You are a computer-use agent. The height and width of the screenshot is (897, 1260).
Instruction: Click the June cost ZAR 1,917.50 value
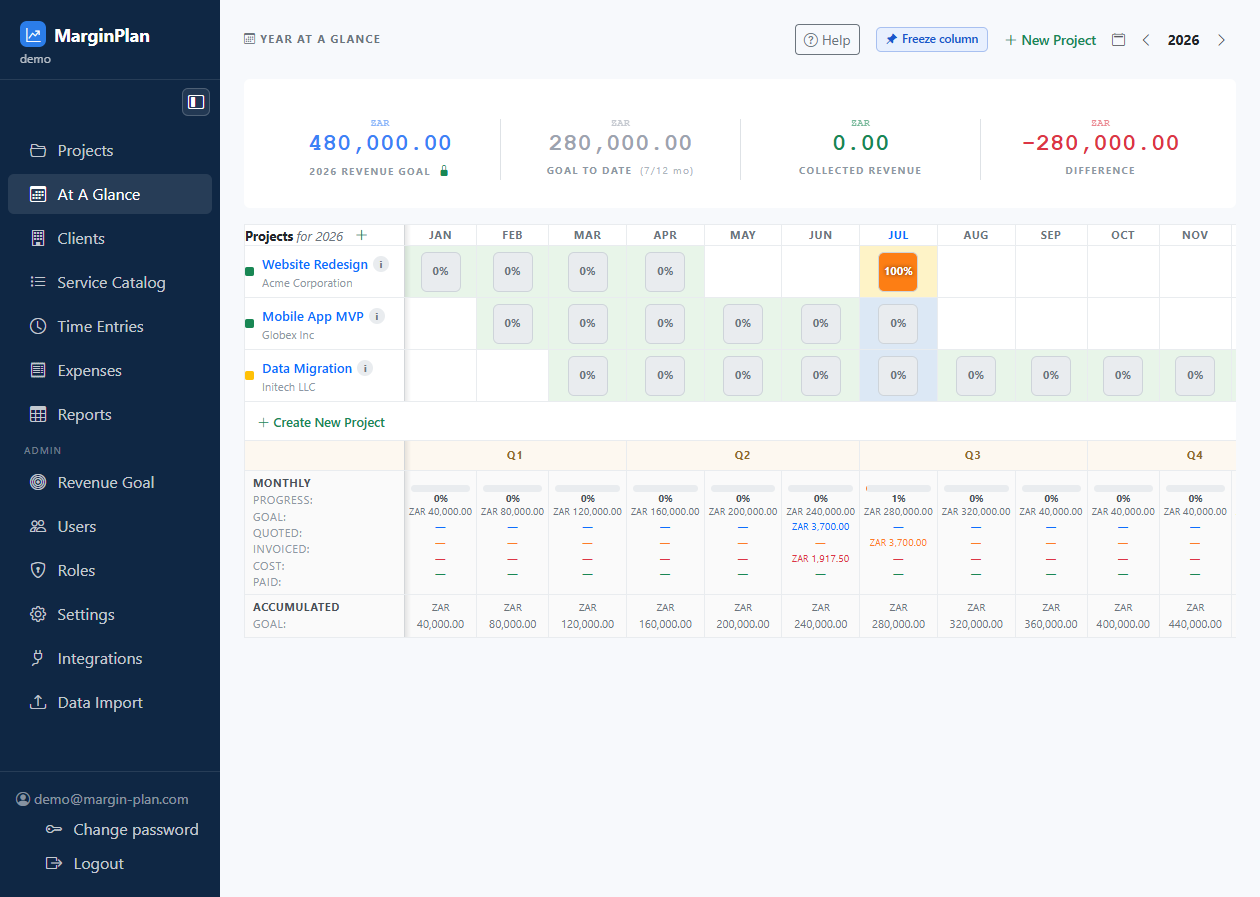[820, 559]
